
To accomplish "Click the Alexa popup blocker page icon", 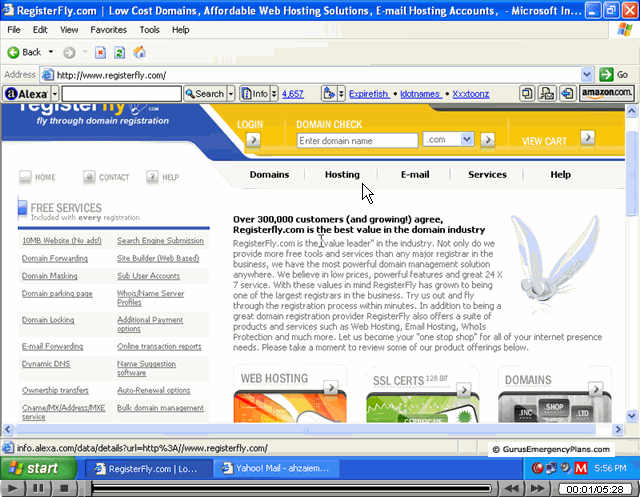I will tap(527, 93).
